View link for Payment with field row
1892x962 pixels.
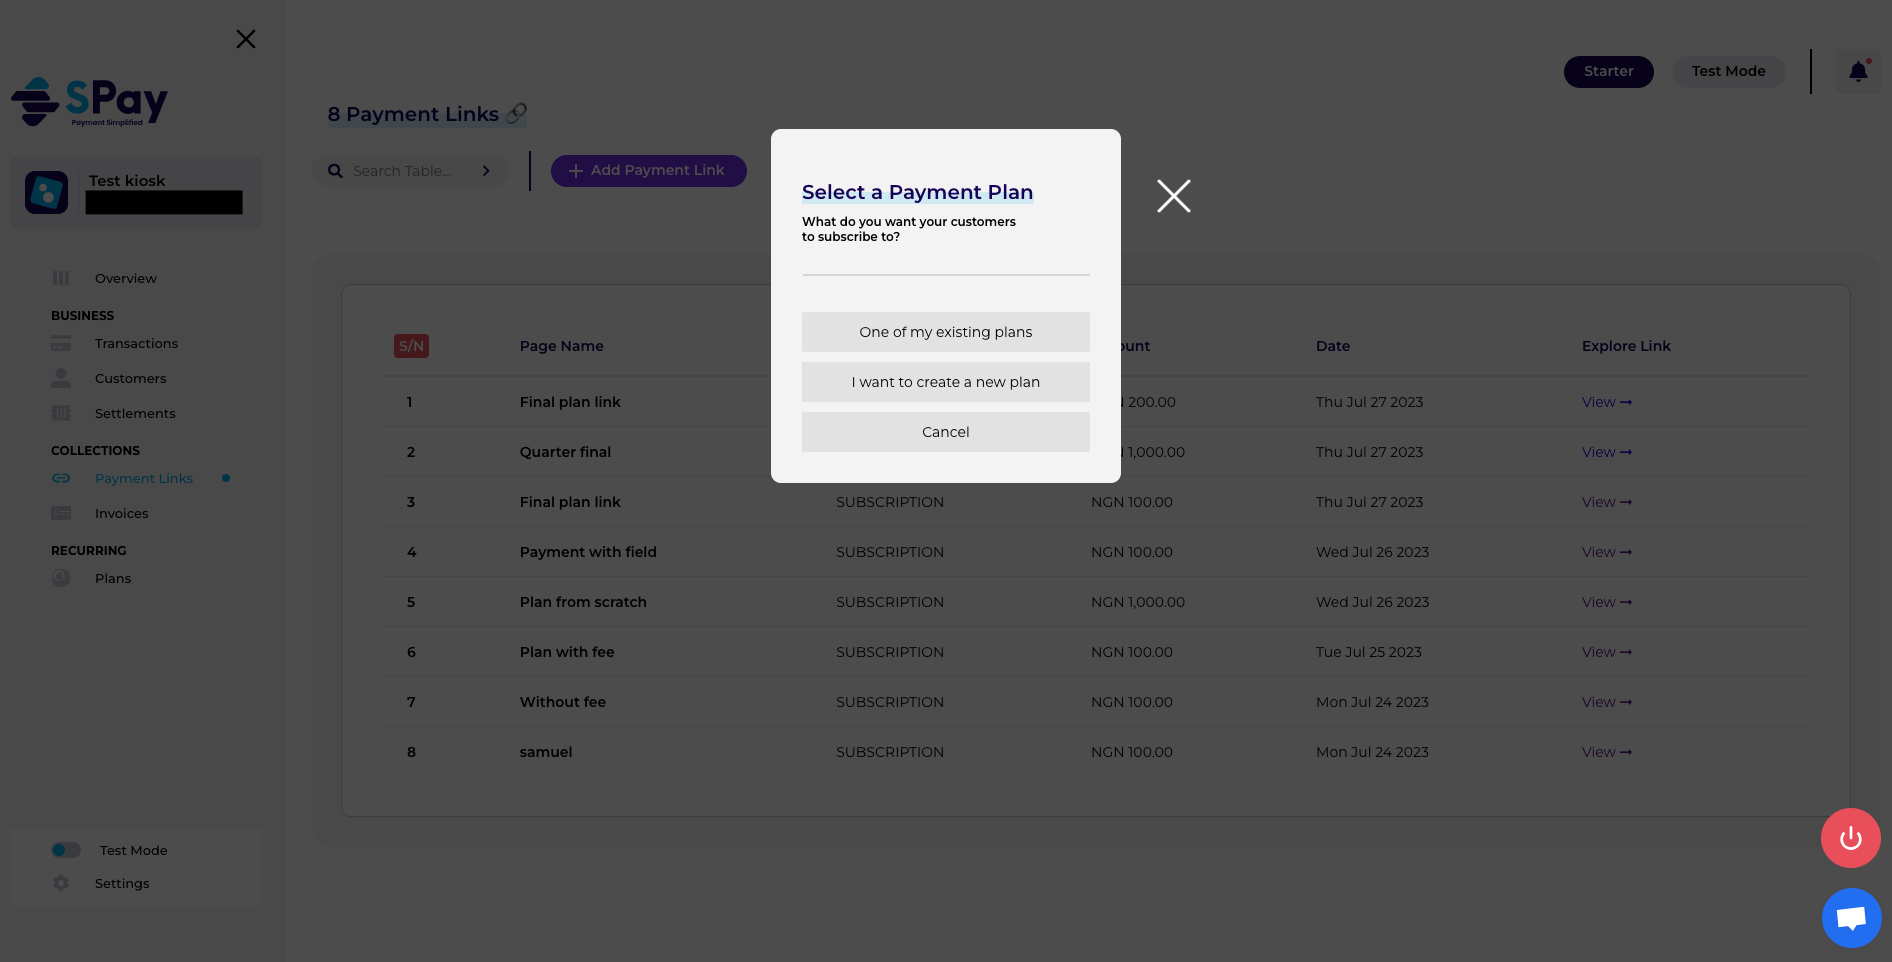click(1607, 552)
